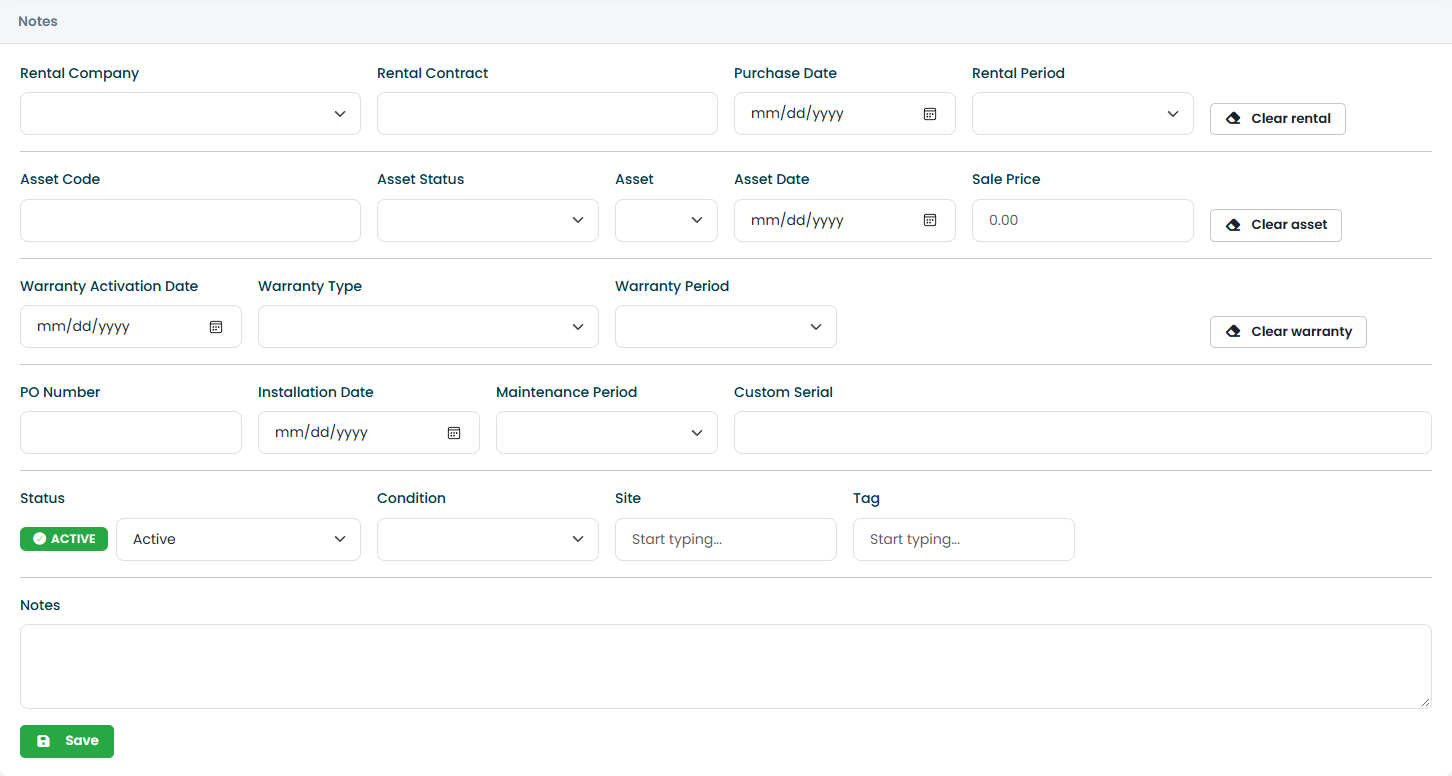Screen dimensions: 1452x776
Task: Click the Clear rental button label
Action: (1291, 118)
